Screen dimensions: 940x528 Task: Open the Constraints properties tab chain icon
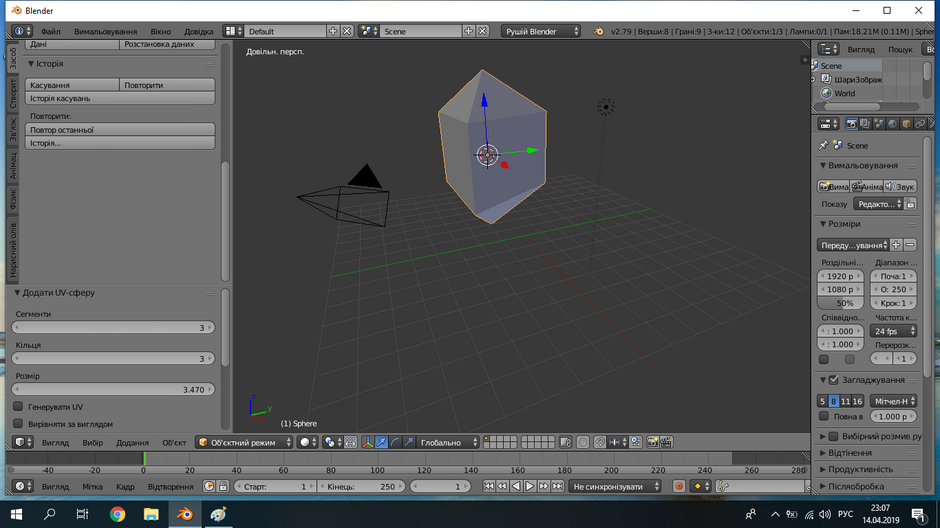(920, 124)
